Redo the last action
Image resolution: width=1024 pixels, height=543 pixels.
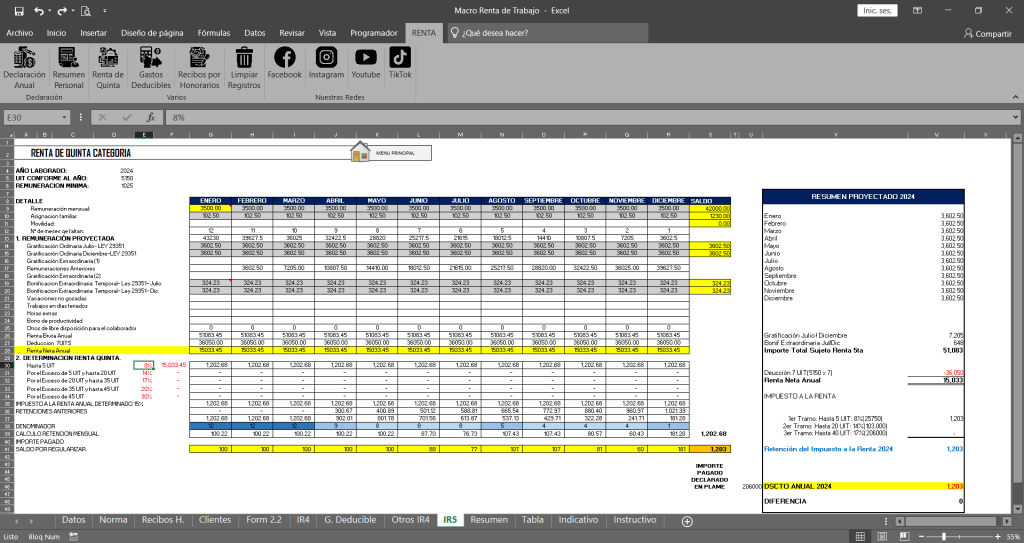(x=62, y=10)
